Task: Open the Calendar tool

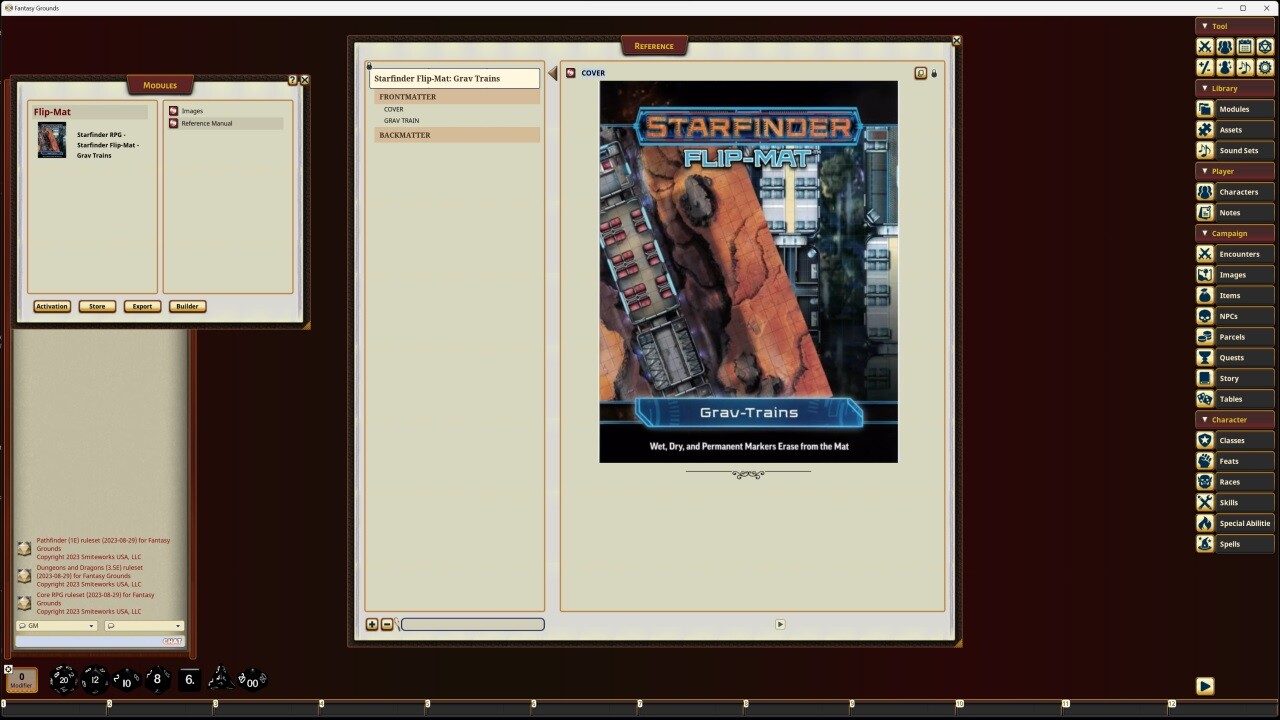Action: pyautogui.click(x=1244, y=46)
